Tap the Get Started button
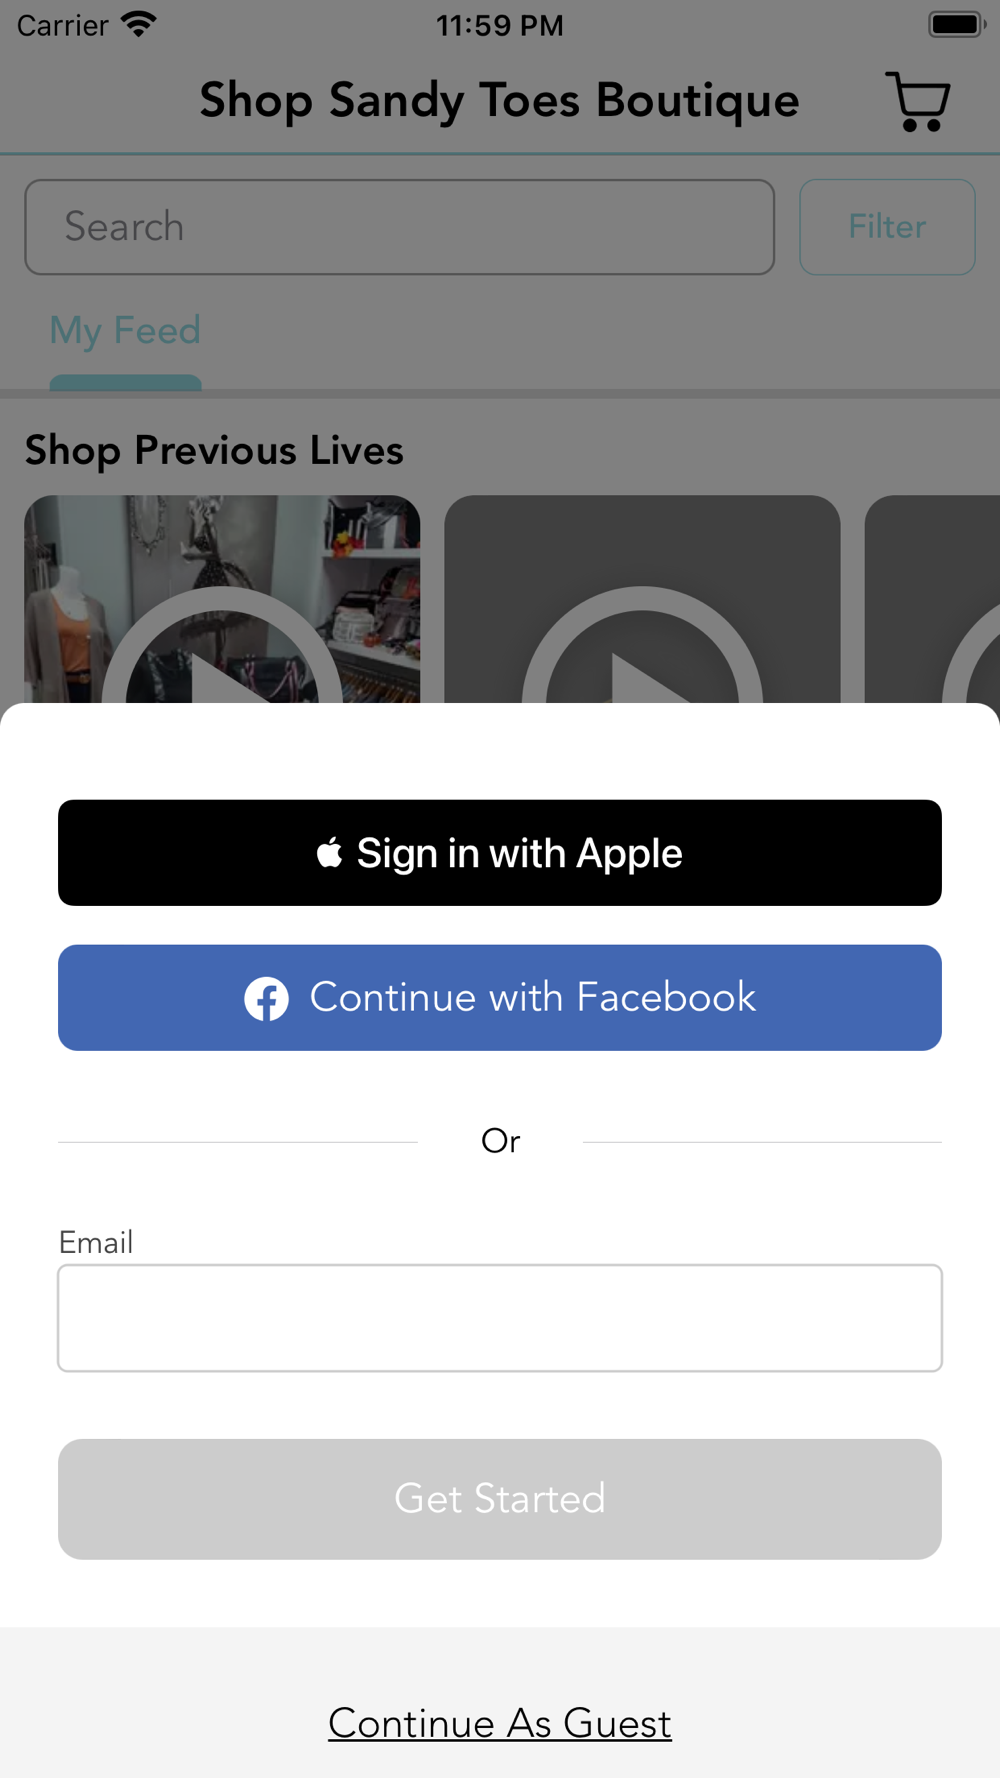 [500, 1499]
